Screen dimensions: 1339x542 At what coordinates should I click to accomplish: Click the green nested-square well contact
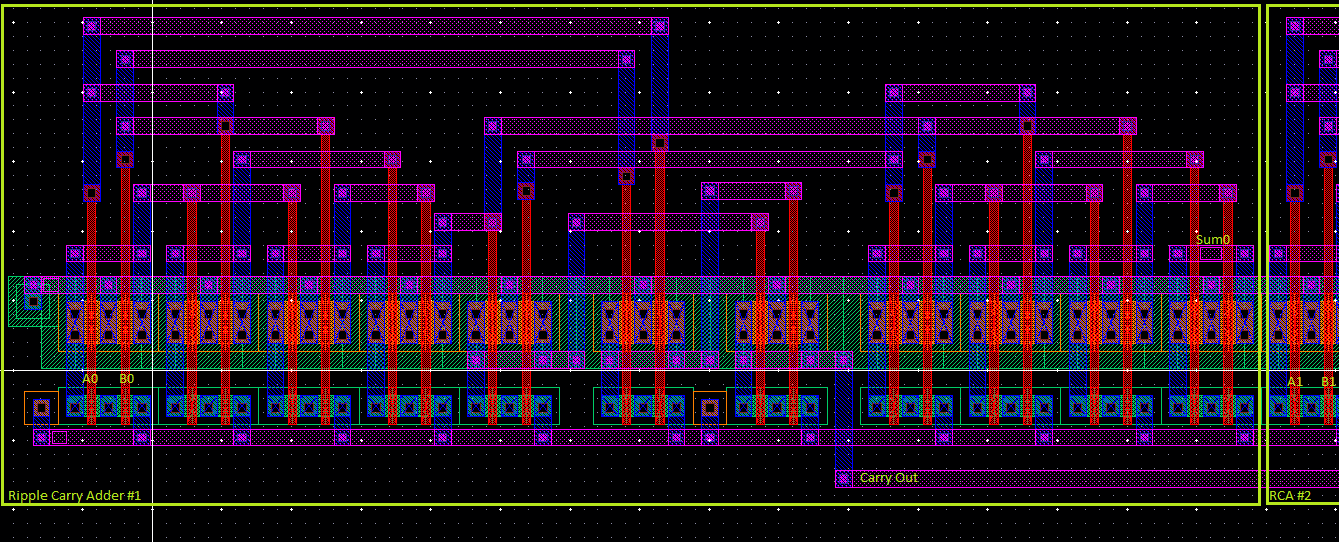pyautogui.click(x=32, y=299)
